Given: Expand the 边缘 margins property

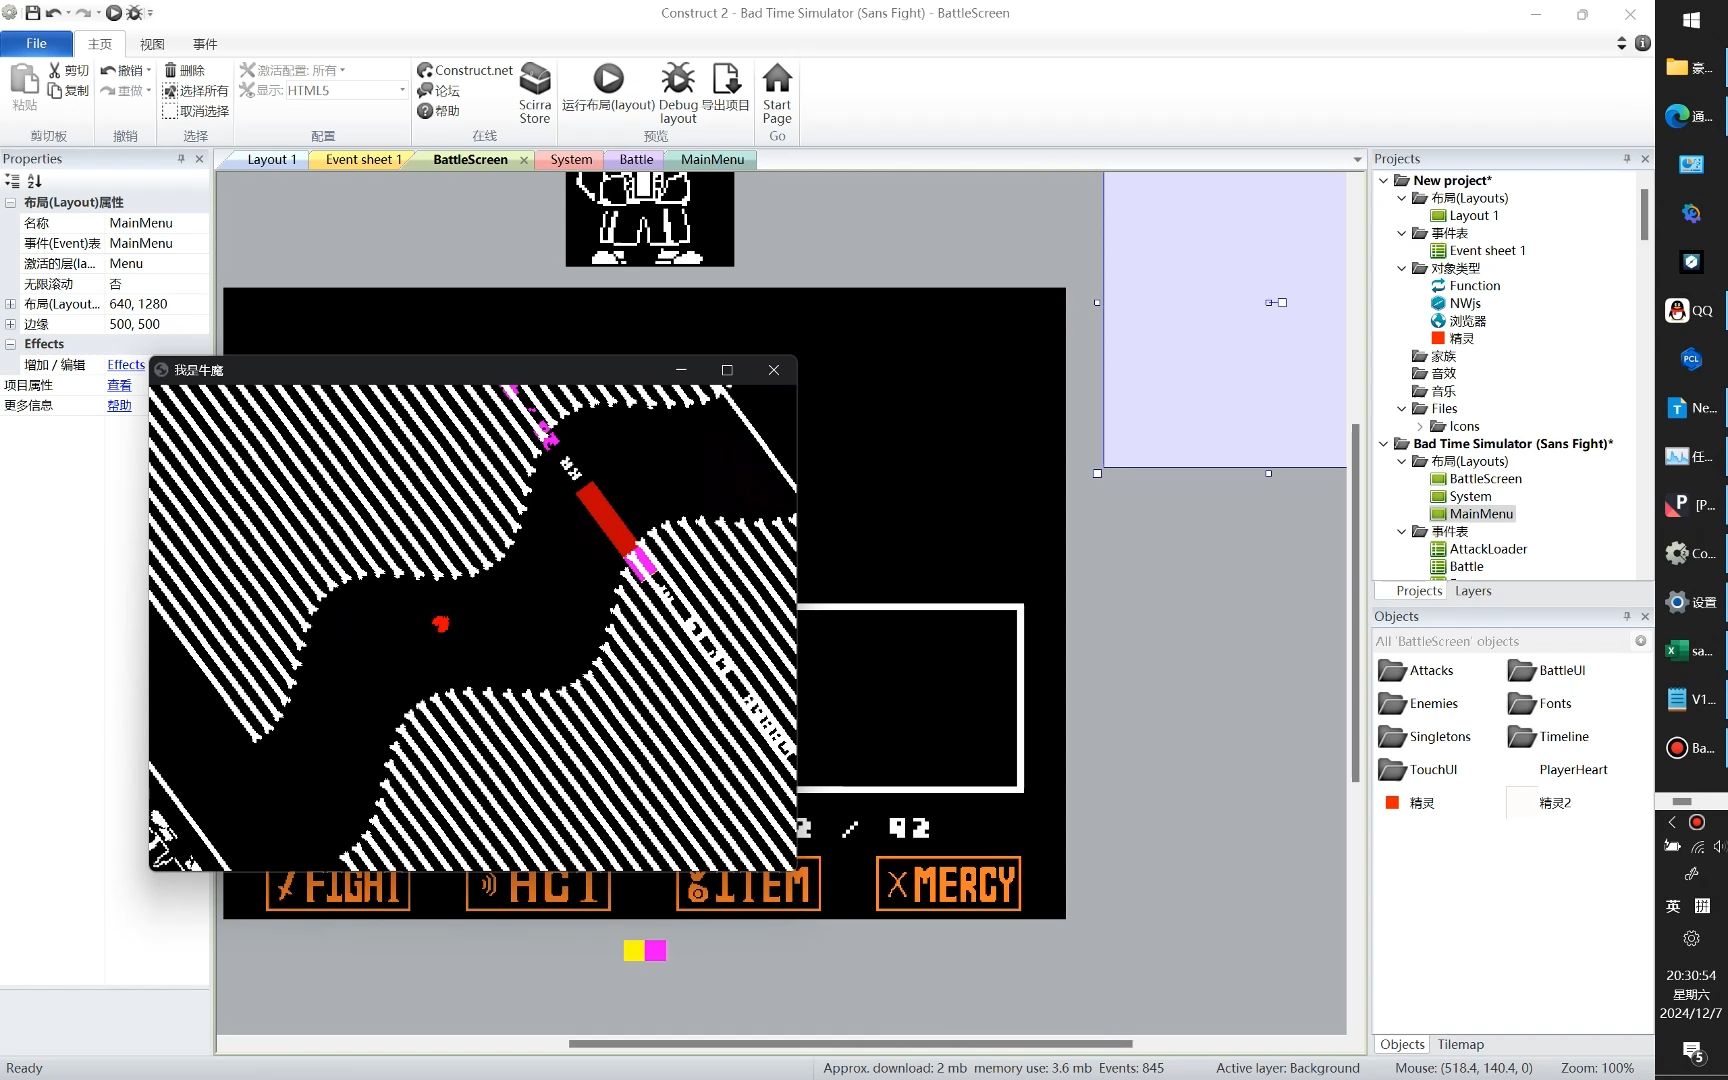Looking at the screenshot, I should tap(10, 324).
